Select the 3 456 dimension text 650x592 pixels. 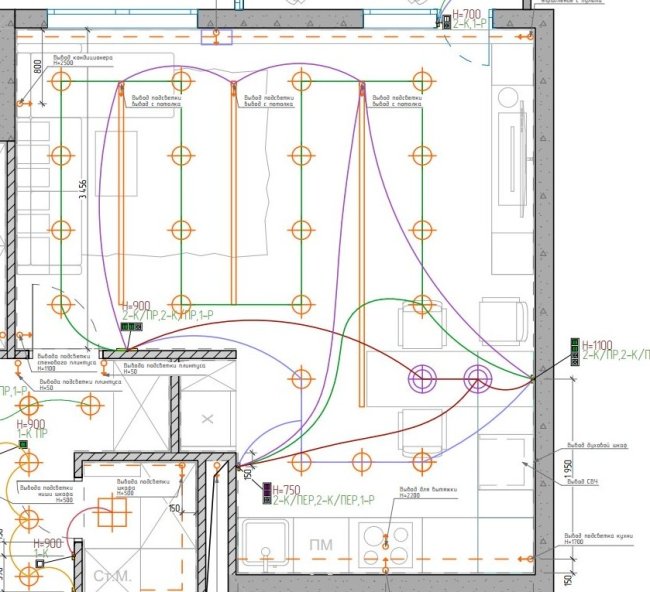[84, 190]
